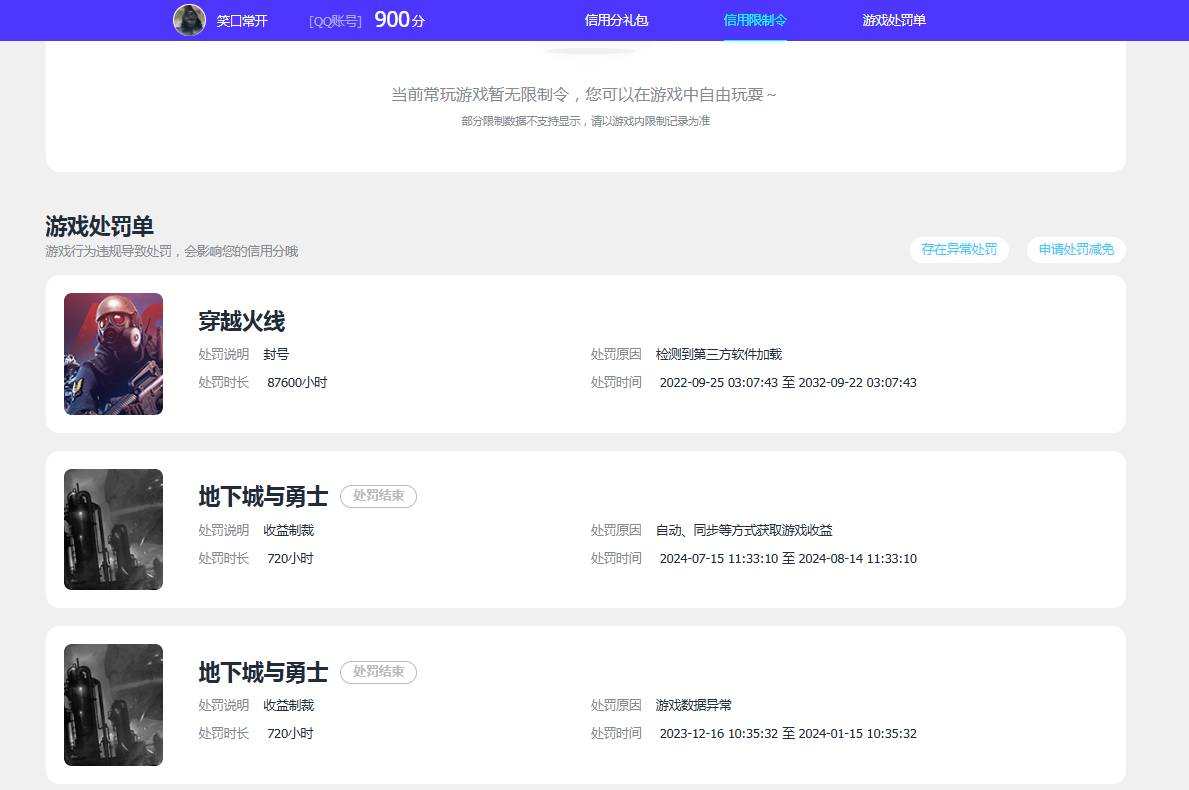
Task: Click the 穿越火线 game title
Action: tap(242, 321)
